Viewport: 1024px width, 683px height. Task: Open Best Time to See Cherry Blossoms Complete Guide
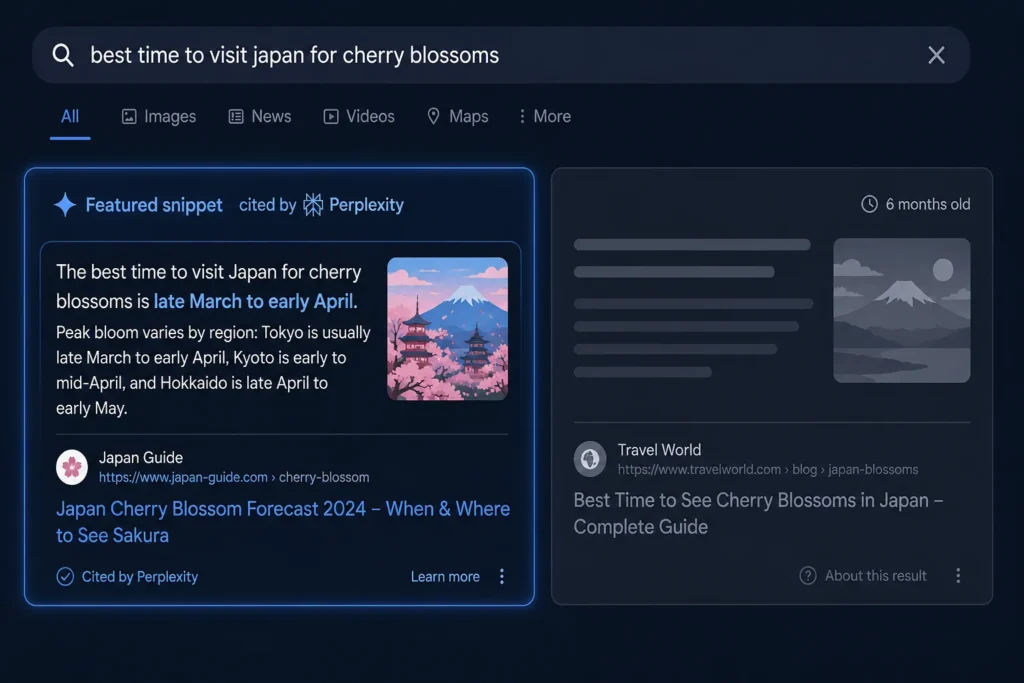click(758, 513)
